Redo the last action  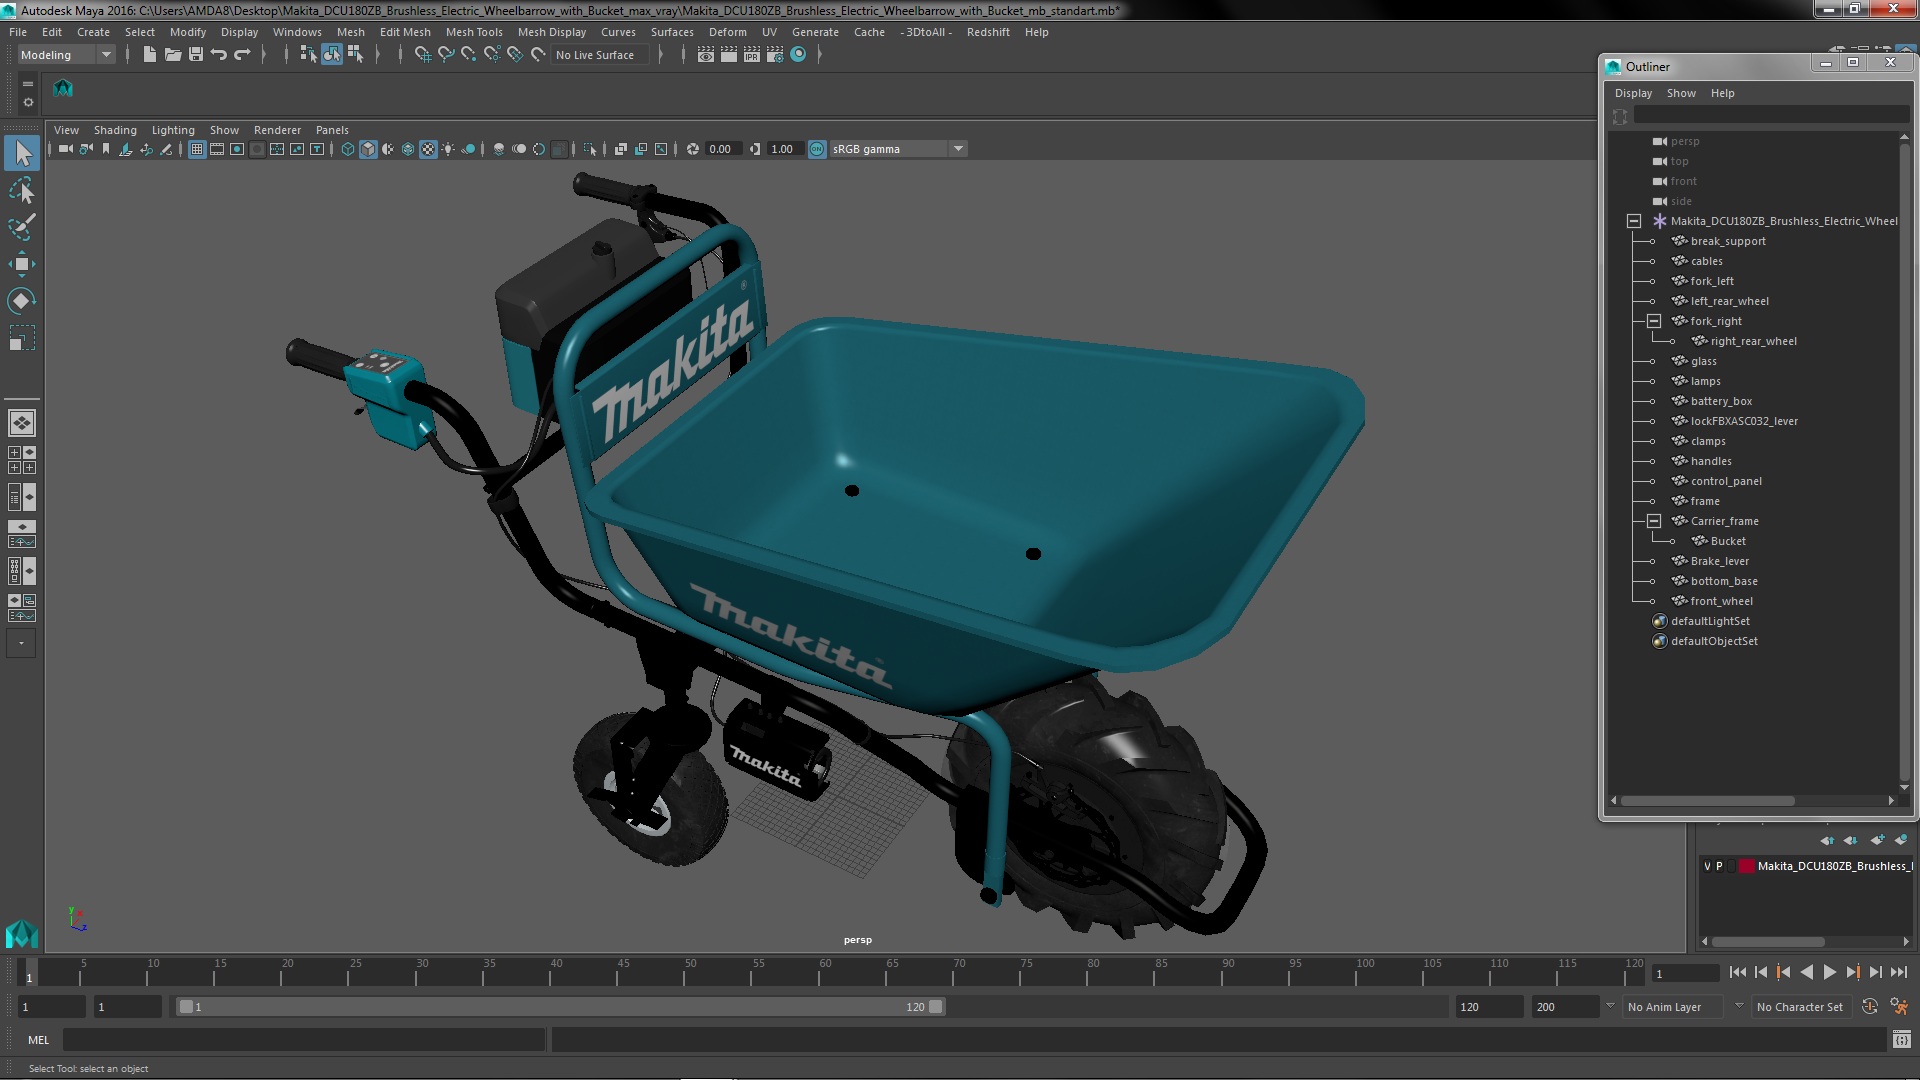(242, 55)
